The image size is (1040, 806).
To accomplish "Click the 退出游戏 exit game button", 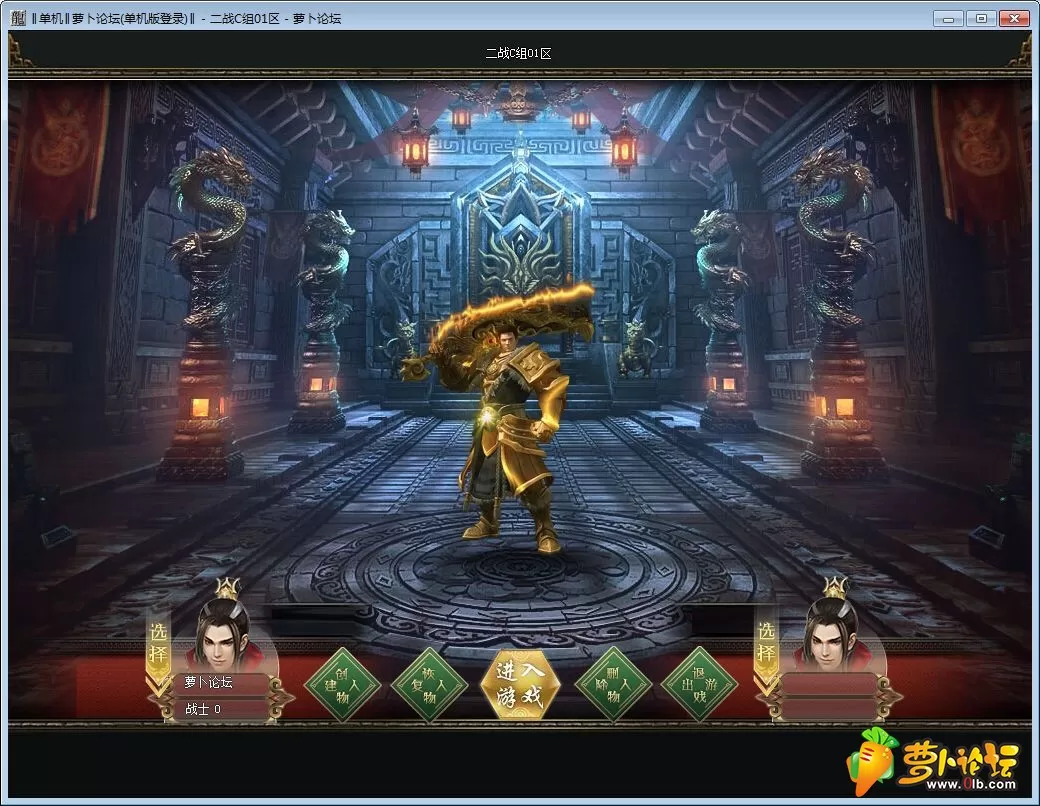I will click(699, 685).
